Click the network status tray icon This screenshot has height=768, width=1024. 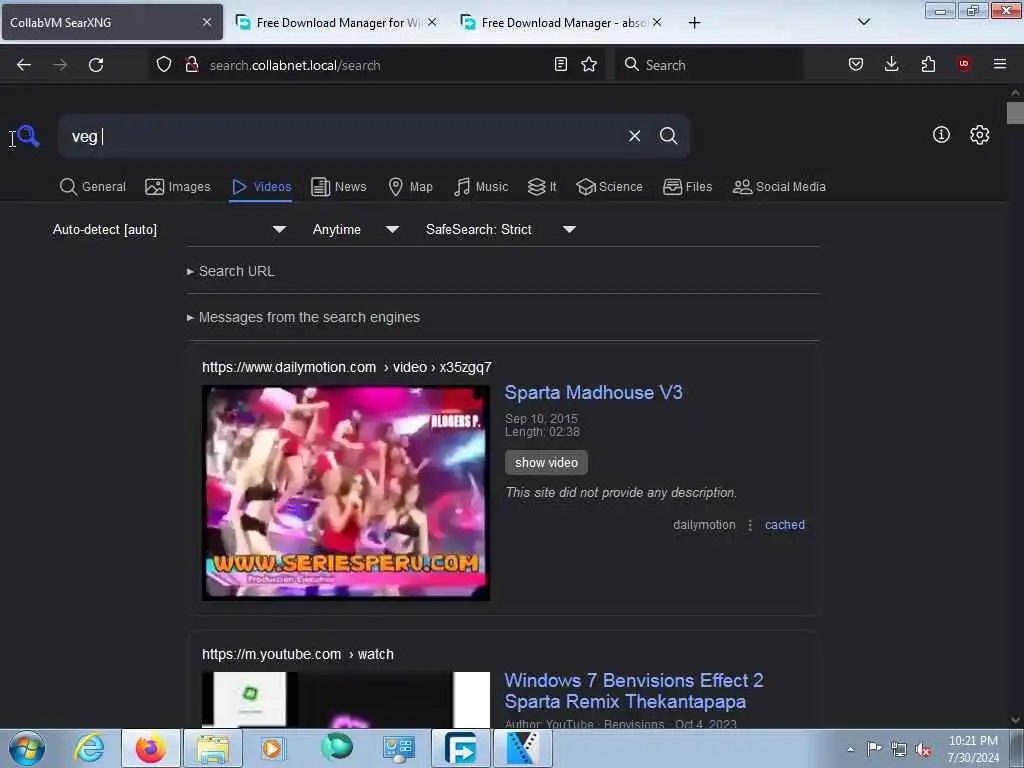899,749
